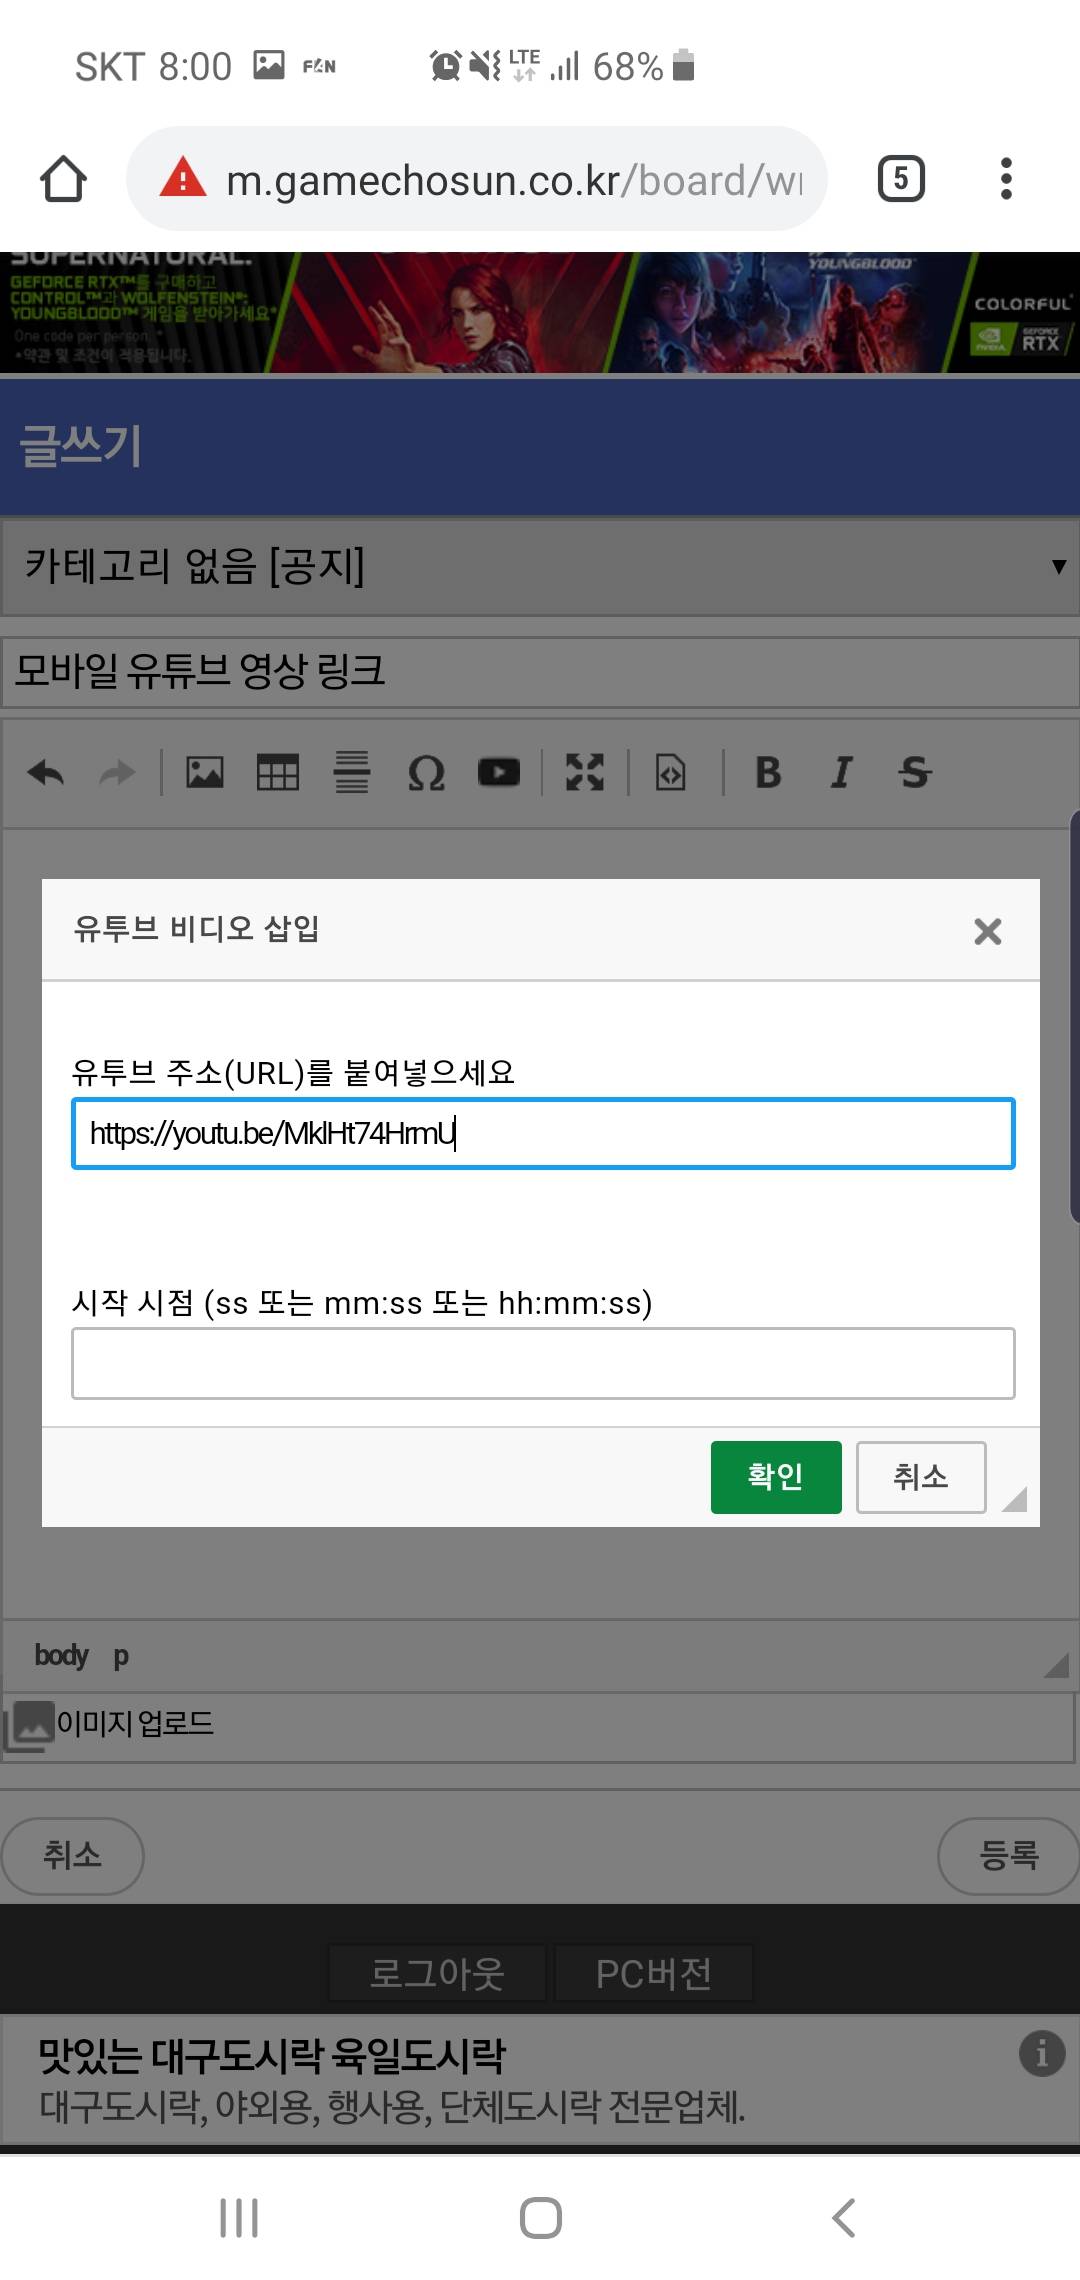Open the browser tab switcher showing 5
The height and width of the screenshot is (2280, 1080).
tap(901, 180)
